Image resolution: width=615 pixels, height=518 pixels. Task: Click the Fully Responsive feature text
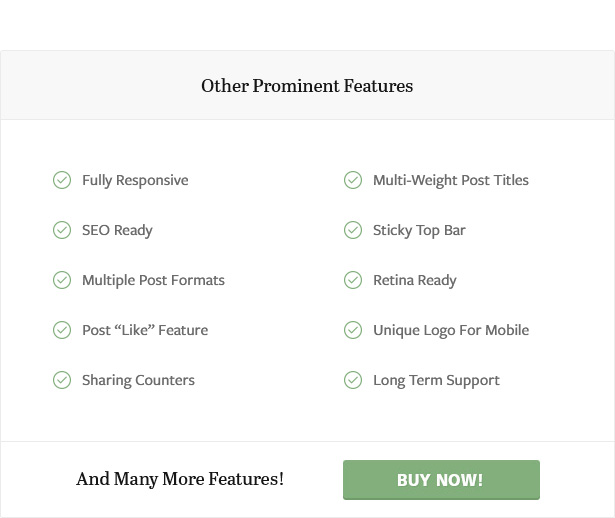[x=135, y=180]
